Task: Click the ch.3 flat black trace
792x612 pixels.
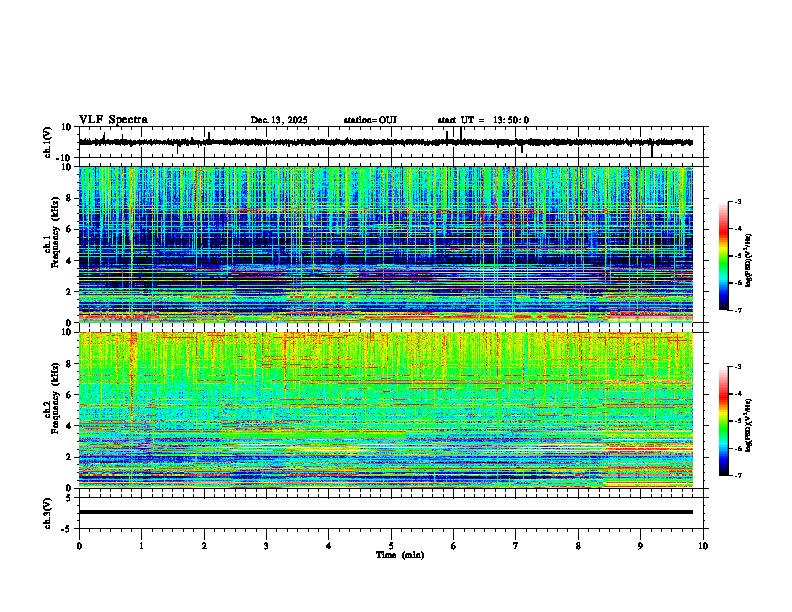Action: click(386, 512)
